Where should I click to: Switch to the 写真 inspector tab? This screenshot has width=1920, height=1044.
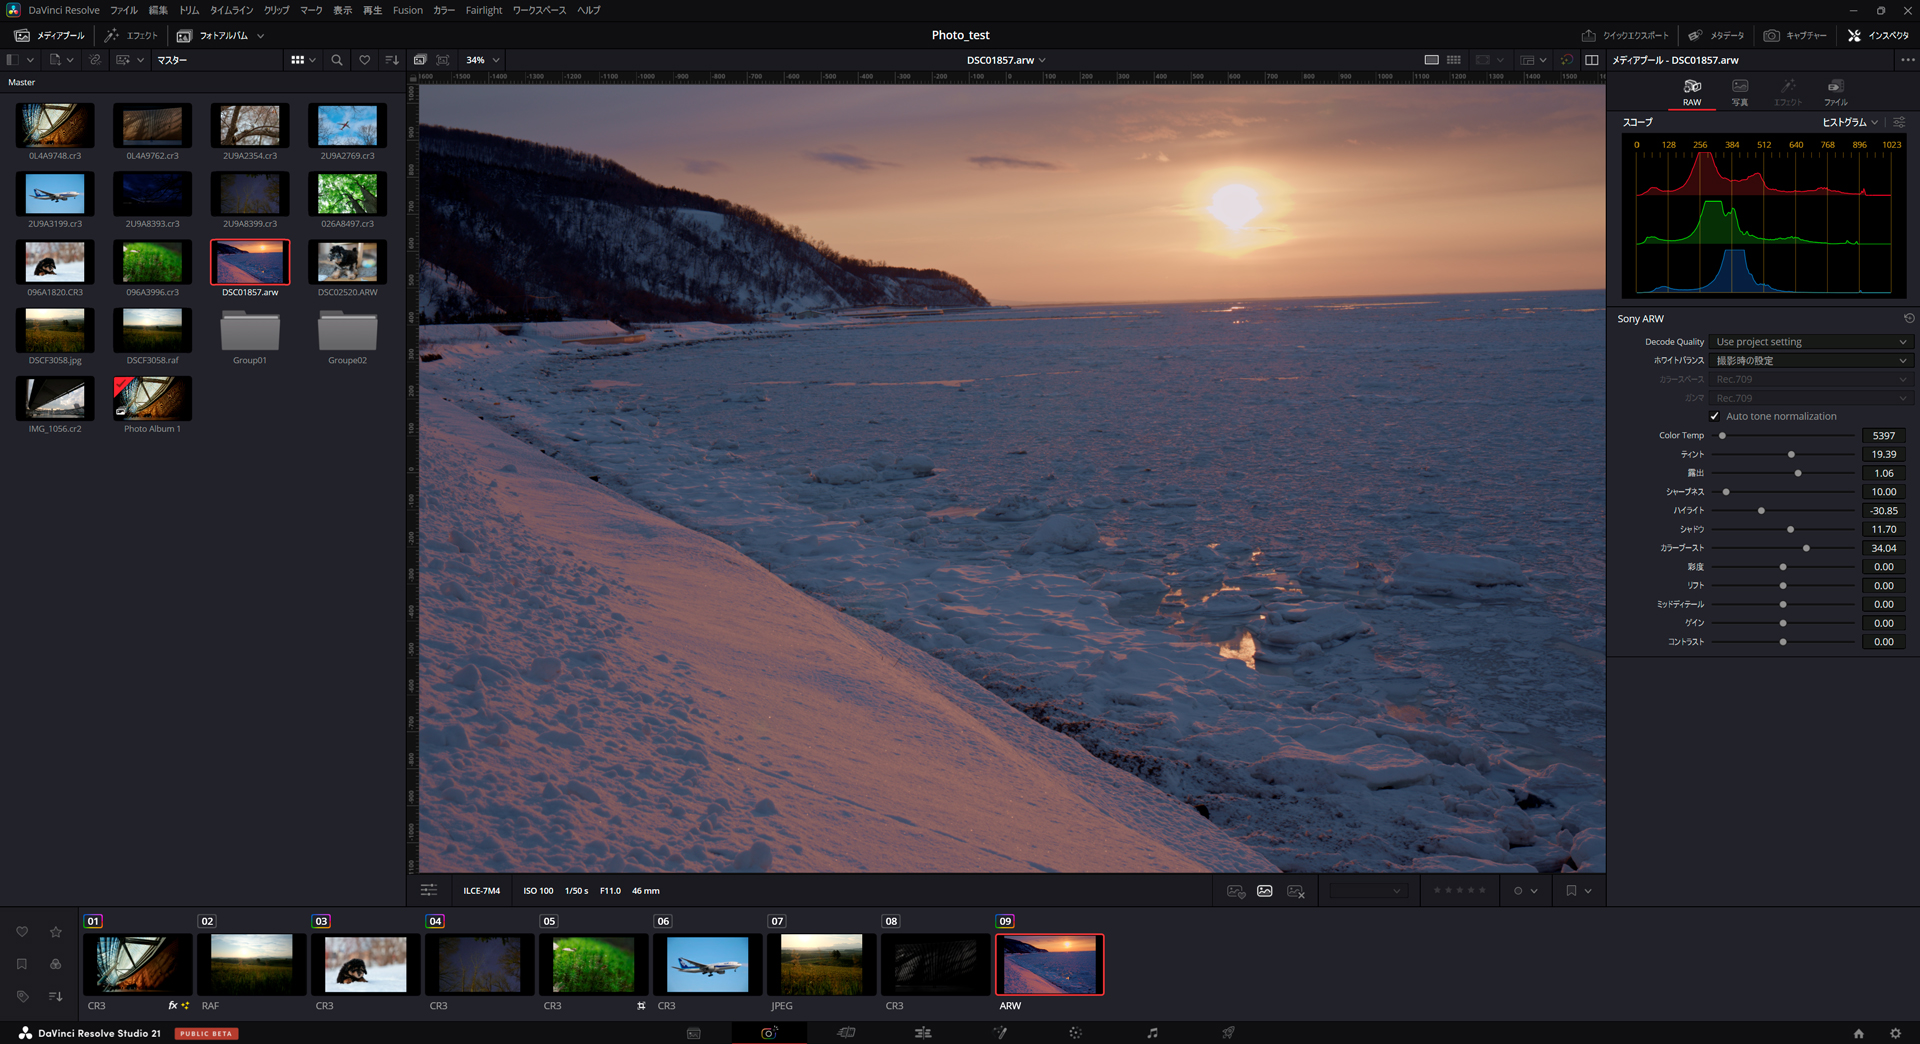pyautogui.click(x=1740, y=91)
